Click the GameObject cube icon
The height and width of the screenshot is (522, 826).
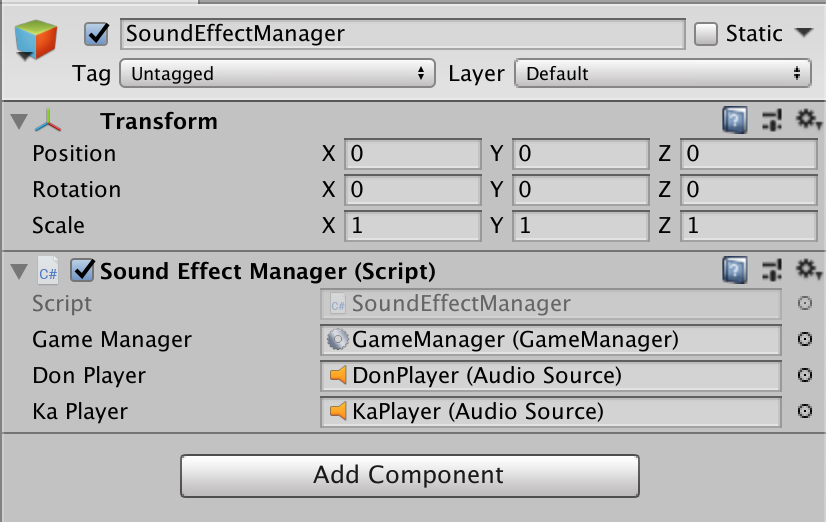36,40
